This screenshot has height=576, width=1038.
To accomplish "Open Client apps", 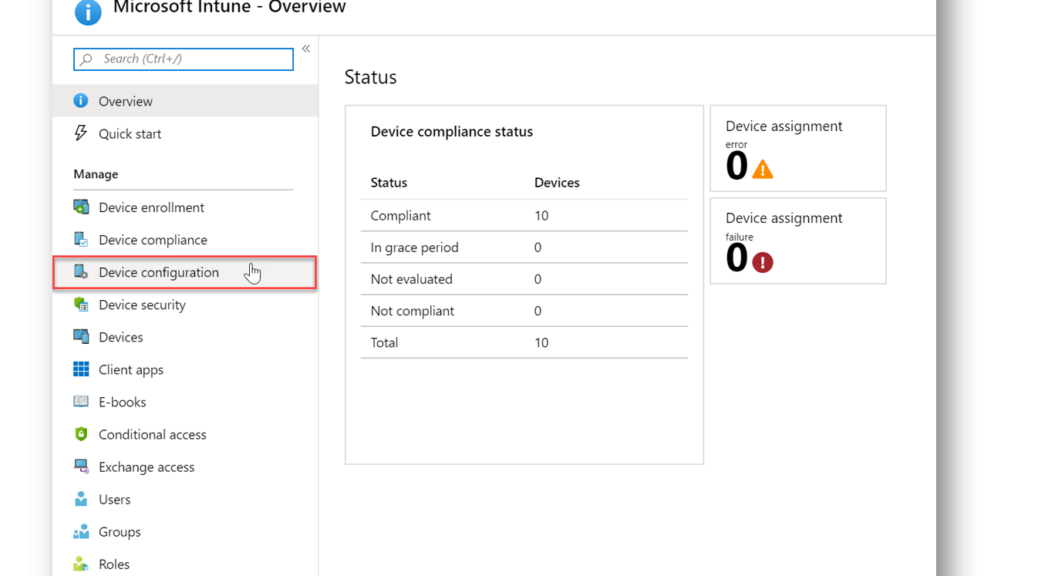I will click(x=185, y=369).
